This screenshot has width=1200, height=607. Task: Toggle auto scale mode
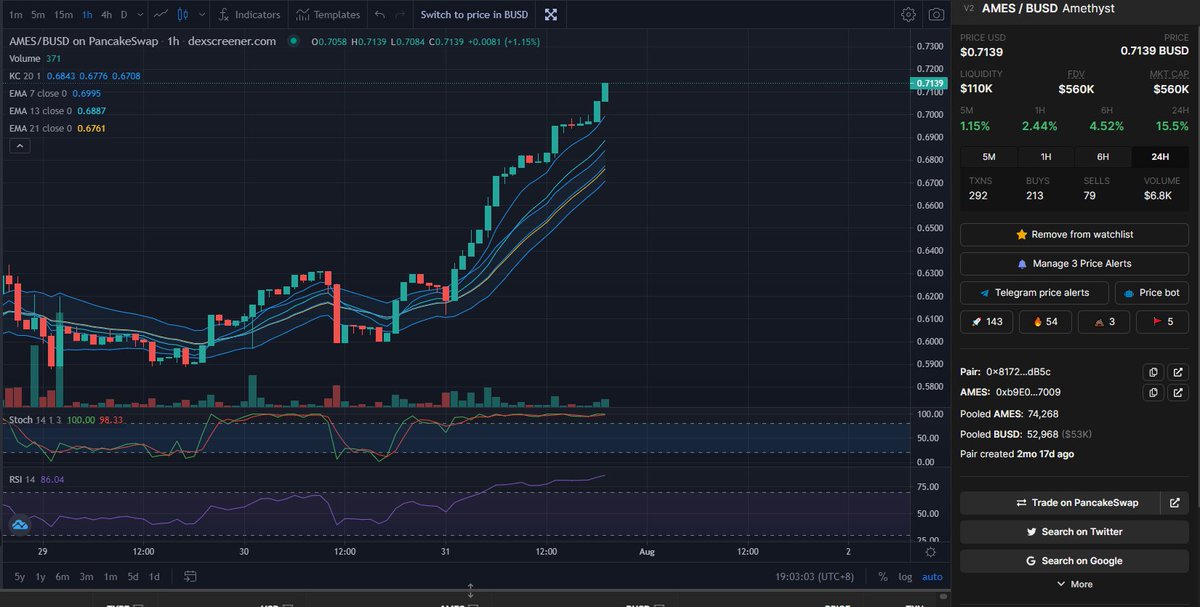pyautogui.click(x=931, y=576)
